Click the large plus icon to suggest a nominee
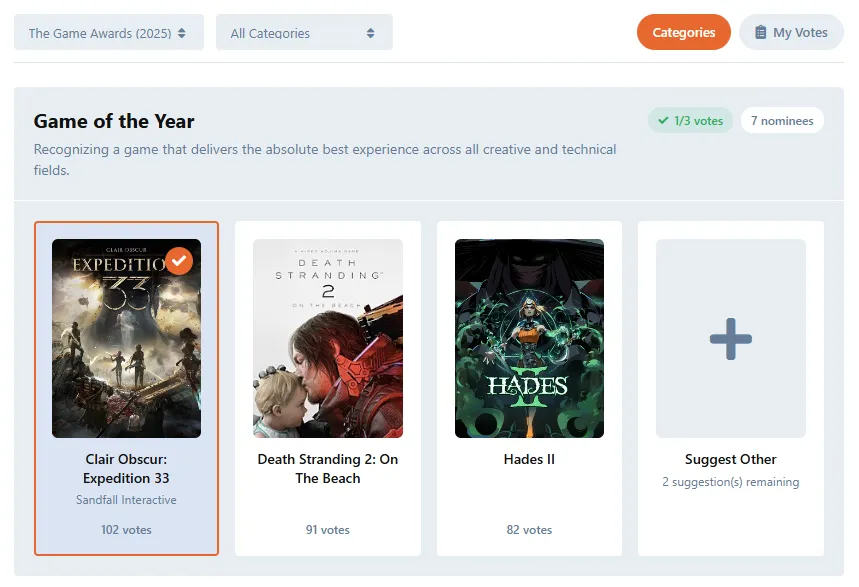 coord(731,339)
